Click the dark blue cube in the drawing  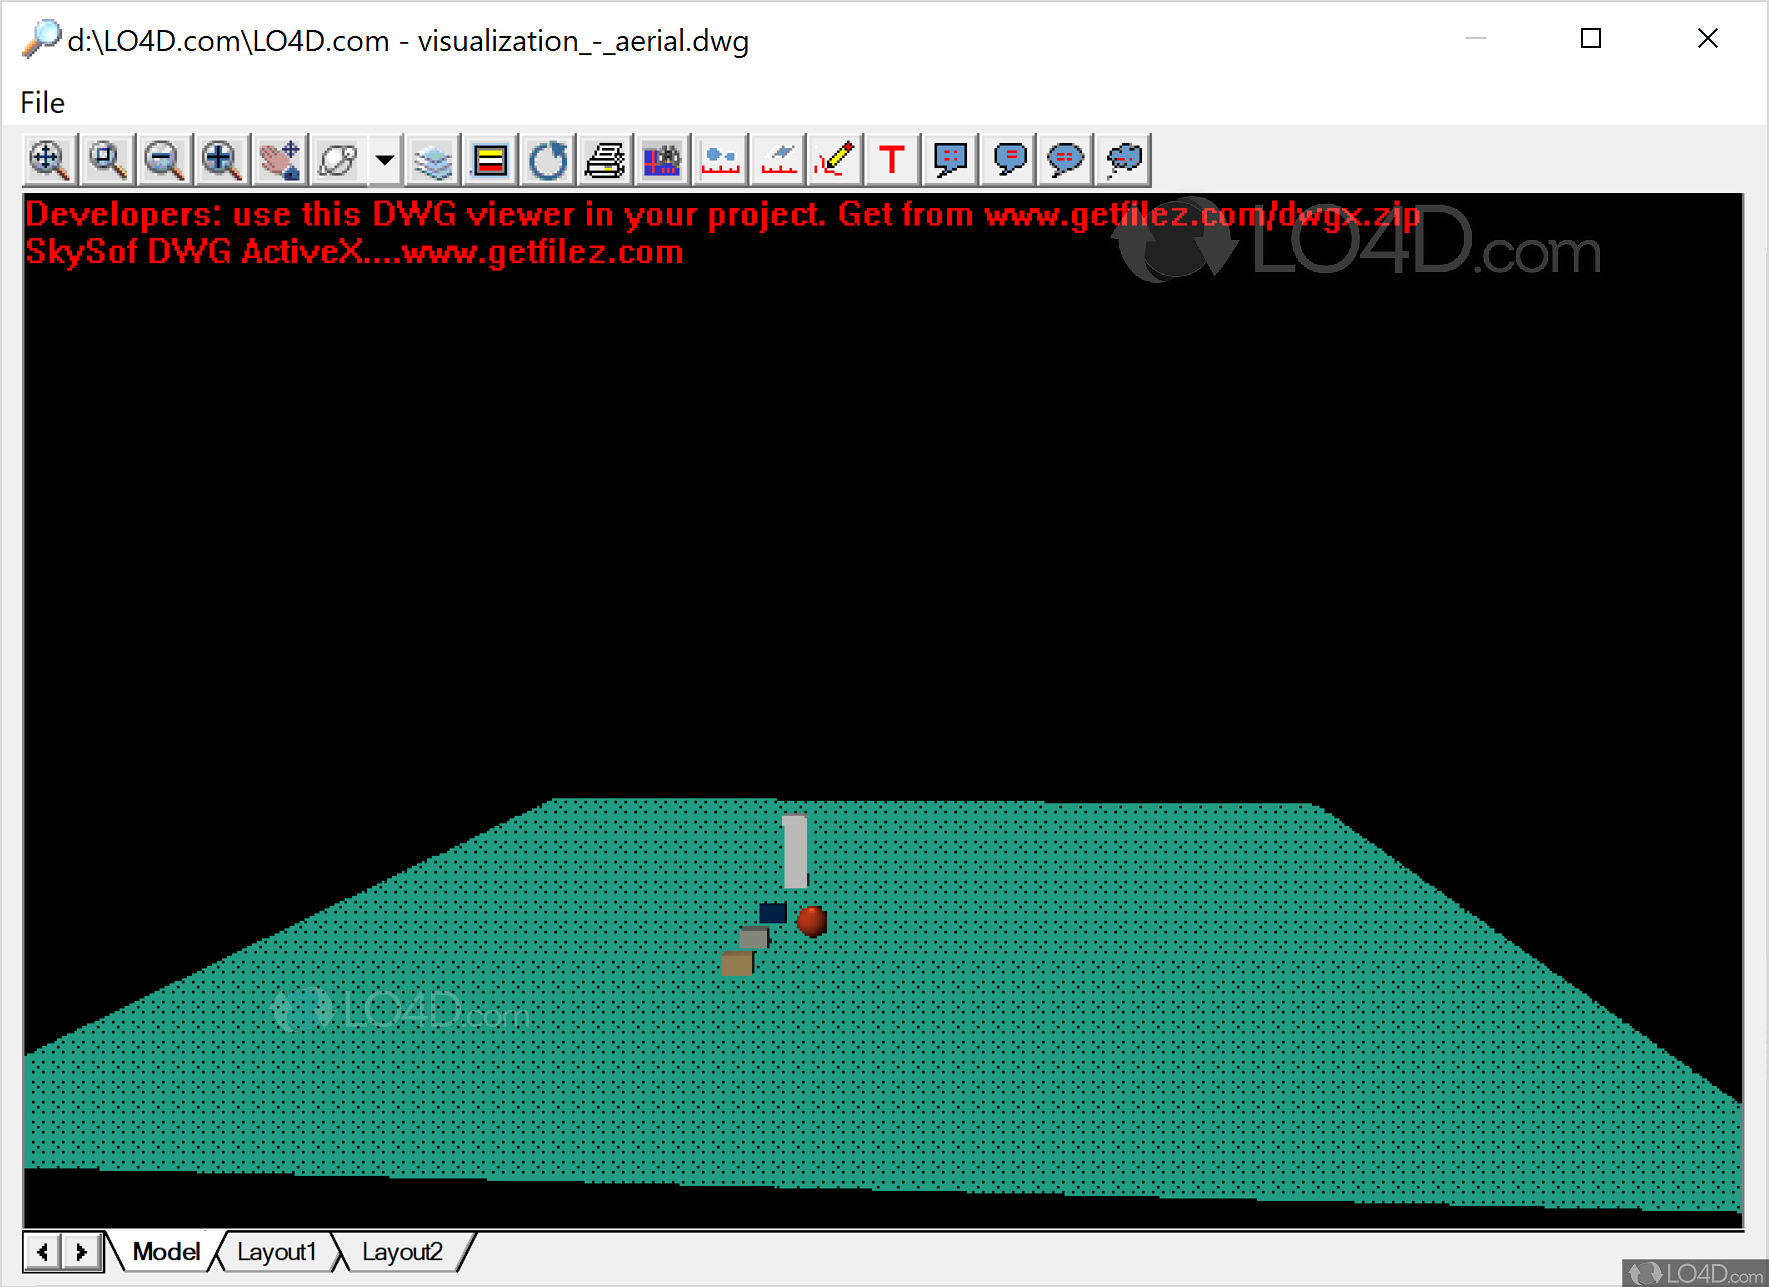click(773, 912)
